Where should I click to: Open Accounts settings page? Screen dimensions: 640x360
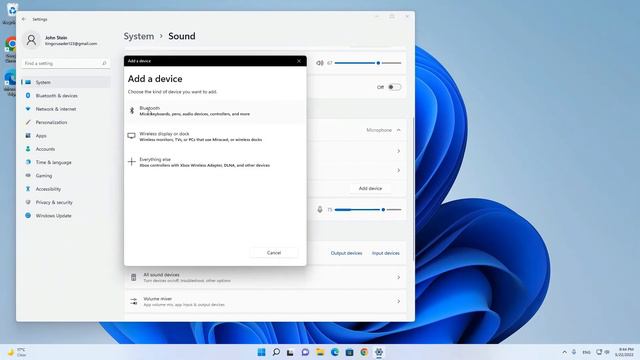click(x=66, y=149)
